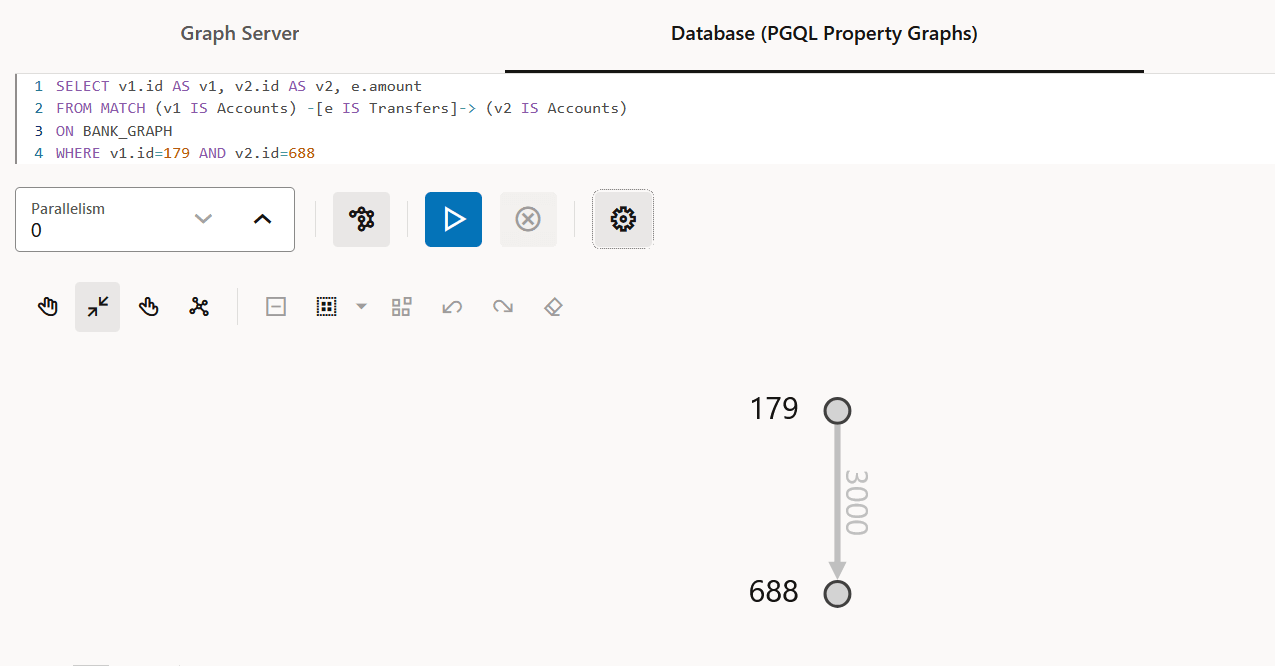This screenshot has height=666, width=1275.
Task: Click the undo arrow icon
Action: [452, 307]
